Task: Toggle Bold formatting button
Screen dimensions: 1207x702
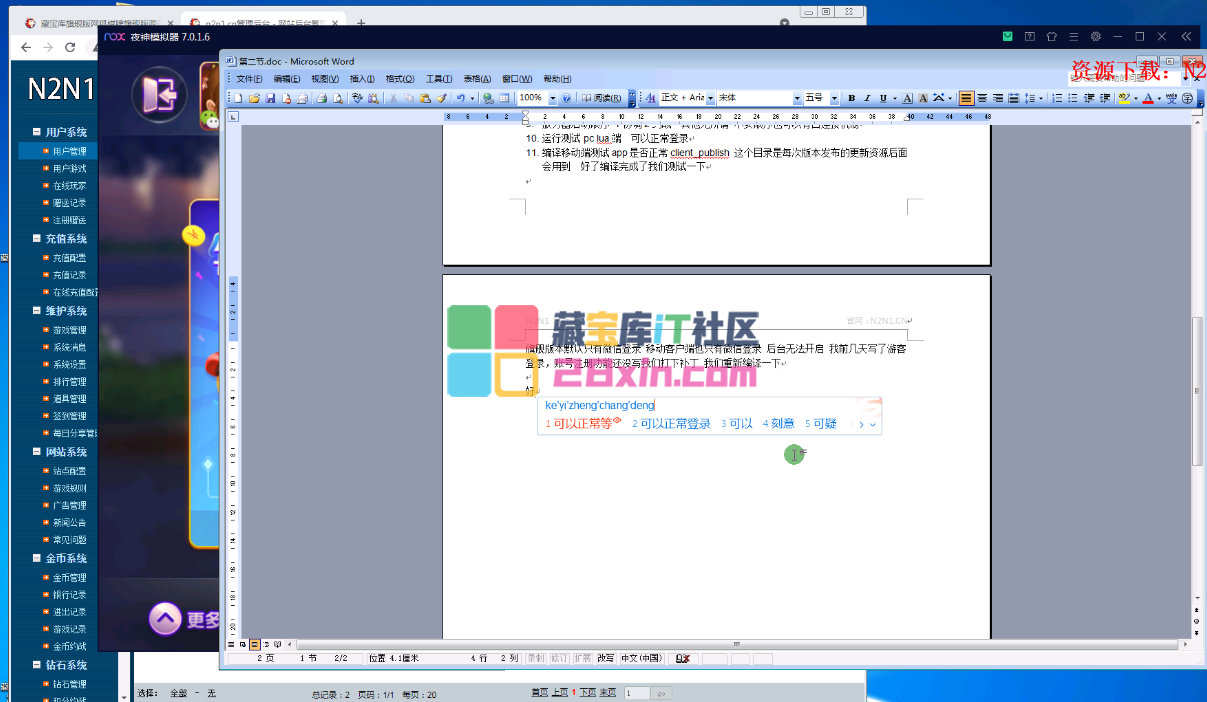Action: click(x=851, y=98)
